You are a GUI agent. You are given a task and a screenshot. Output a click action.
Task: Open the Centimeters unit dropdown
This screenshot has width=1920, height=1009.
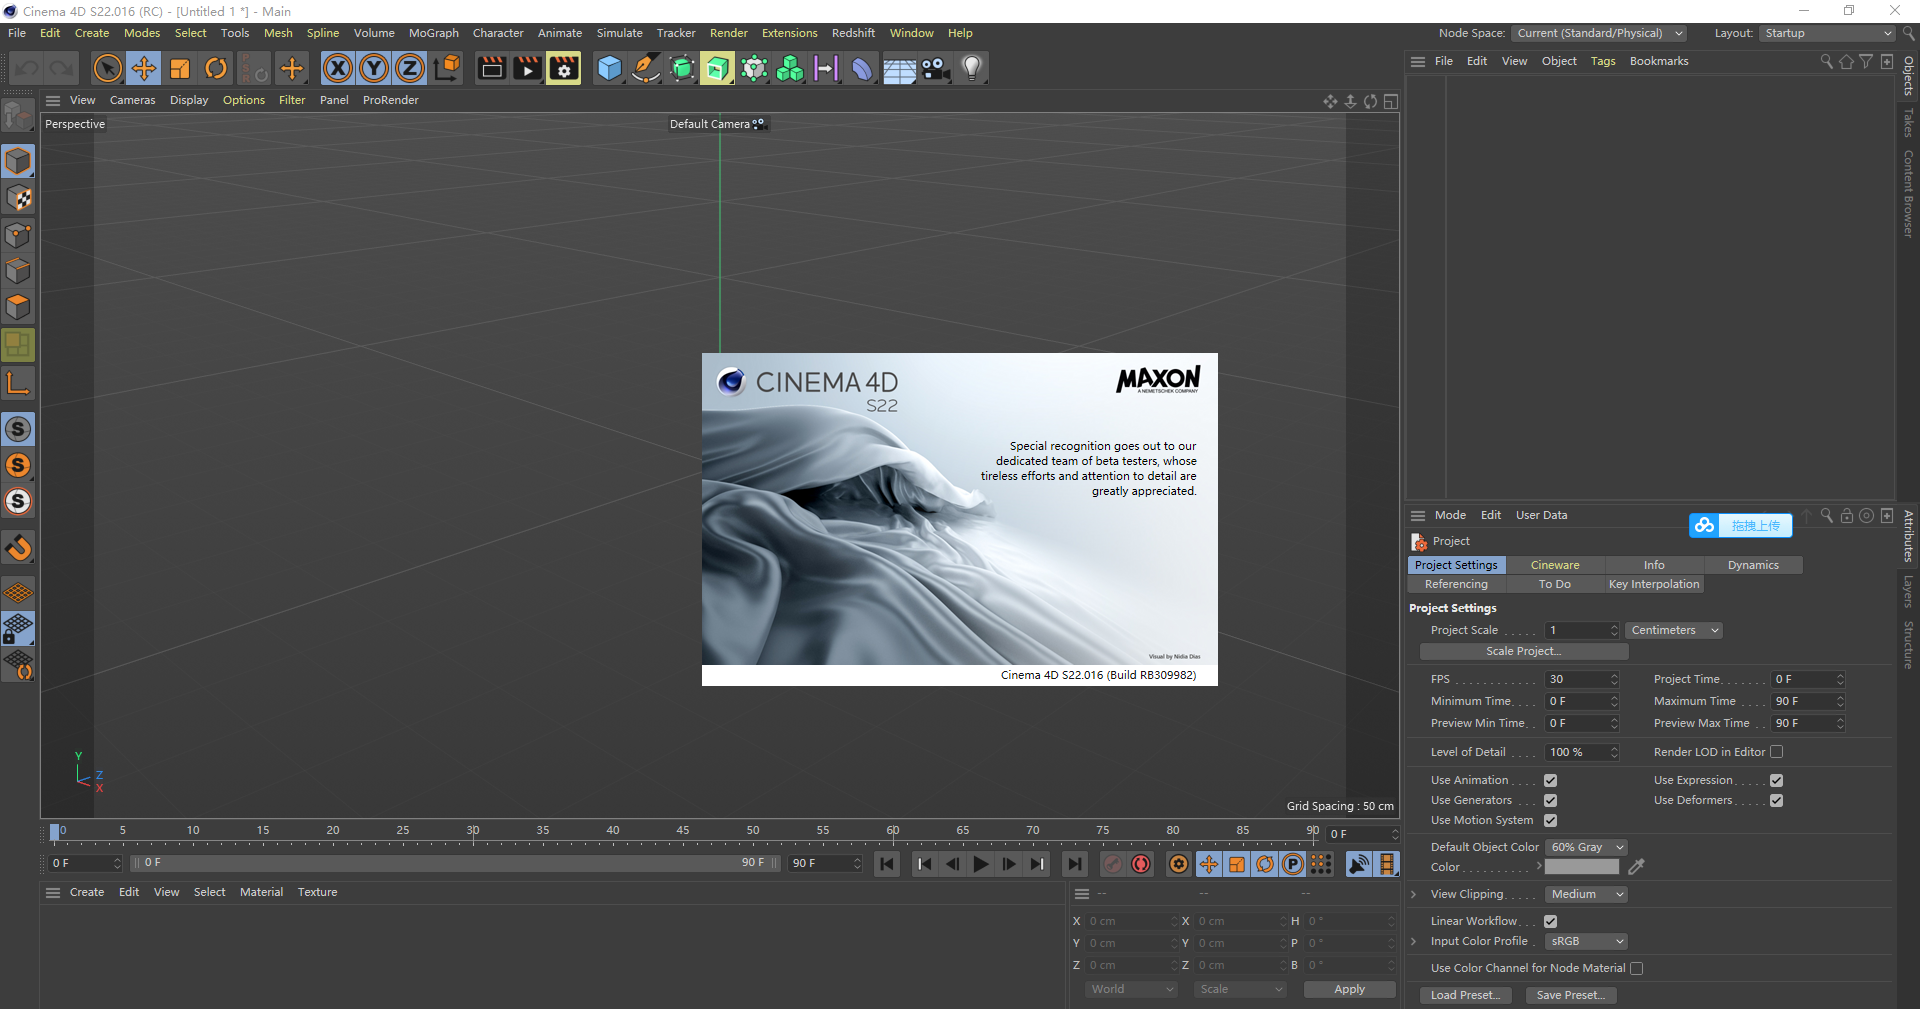tap(1675, 630)
